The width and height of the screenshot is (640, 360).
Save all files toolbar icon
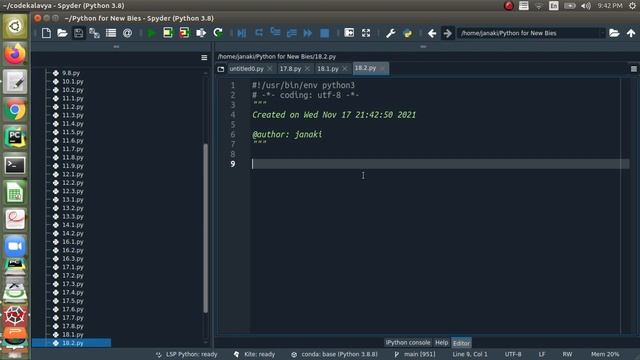click(94, 33)
